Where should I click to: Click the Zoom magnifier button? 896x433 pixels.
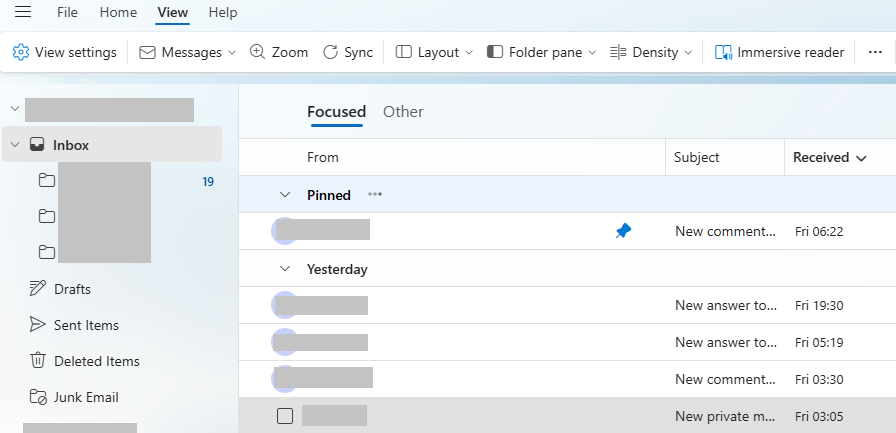[x=279, y=53]
